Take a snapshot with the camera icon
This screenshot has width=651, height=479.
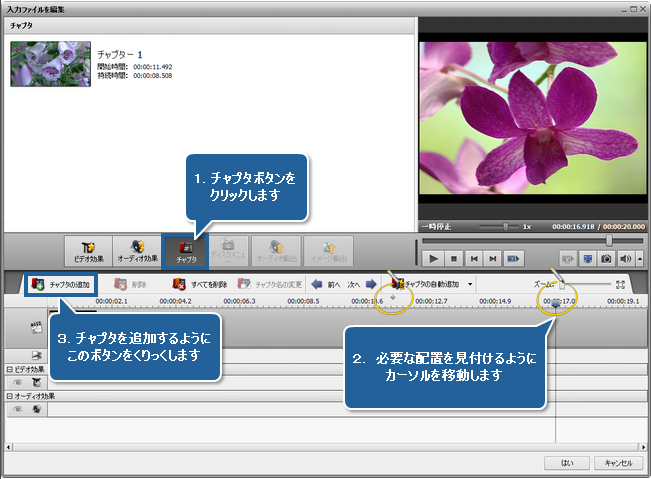[605, 258]
